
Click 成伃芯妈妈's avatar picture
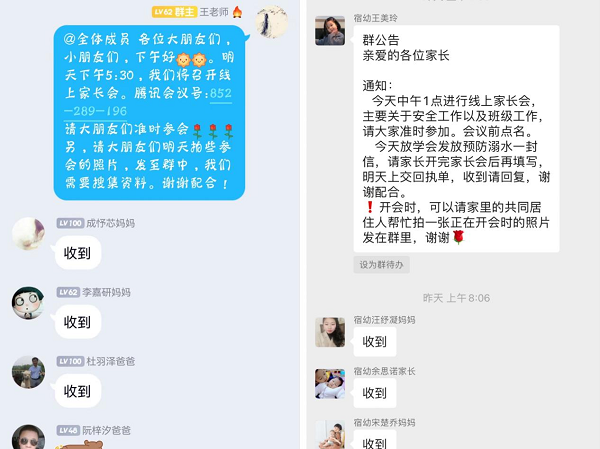point(28,233)
